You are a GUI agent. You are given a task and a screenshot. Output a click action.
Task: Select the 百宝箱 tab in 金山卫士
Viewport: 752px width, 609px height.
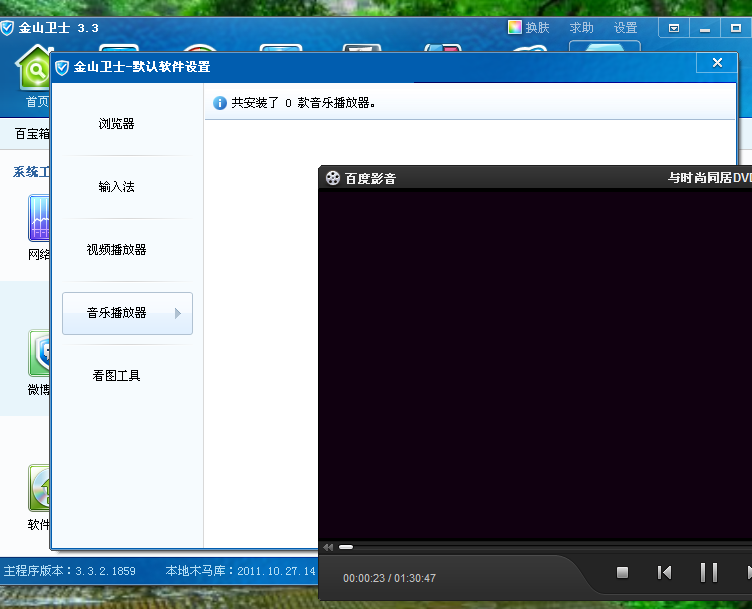click(x=32, y=133)
